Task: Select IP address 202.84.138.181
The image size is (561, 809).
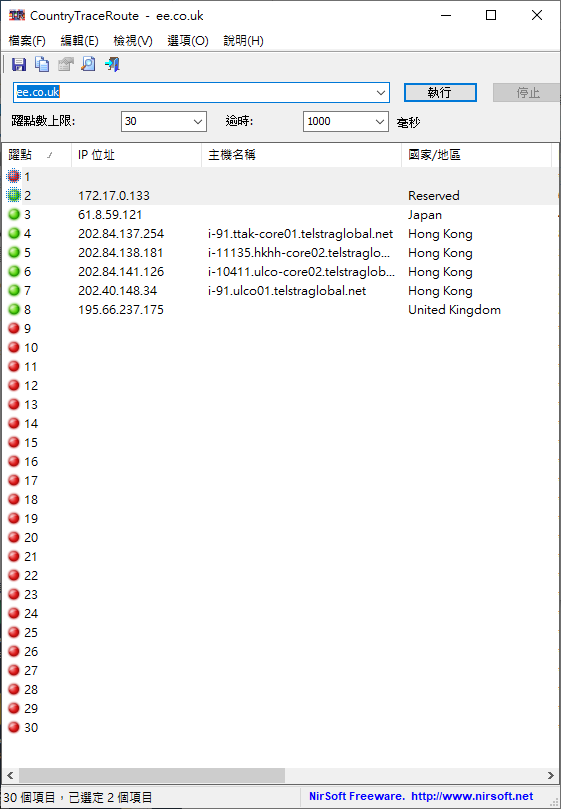Action: point(120,253)
